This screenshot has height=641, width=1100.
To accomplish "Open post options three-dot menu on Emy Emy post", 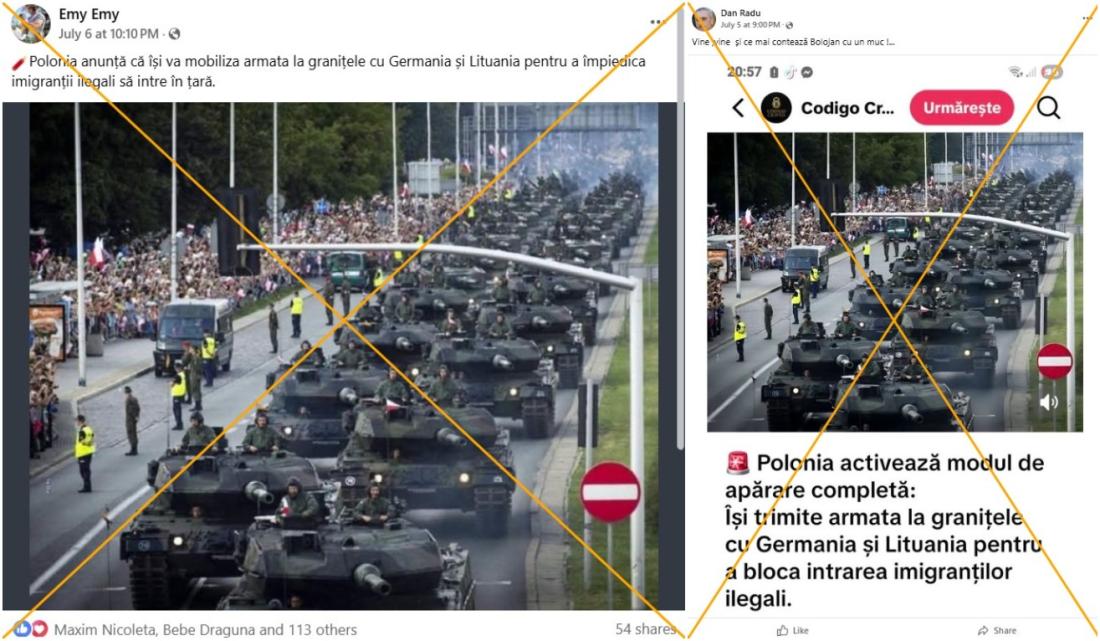I will (x=657, y=22).
